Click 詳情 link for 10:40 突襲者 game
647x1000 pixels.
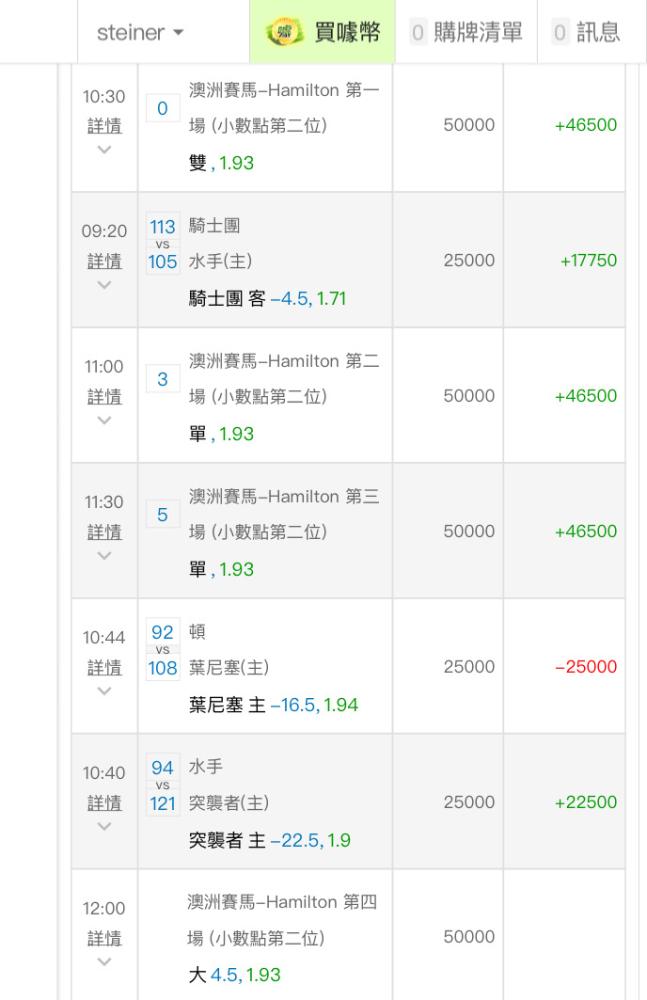(104, 803)
